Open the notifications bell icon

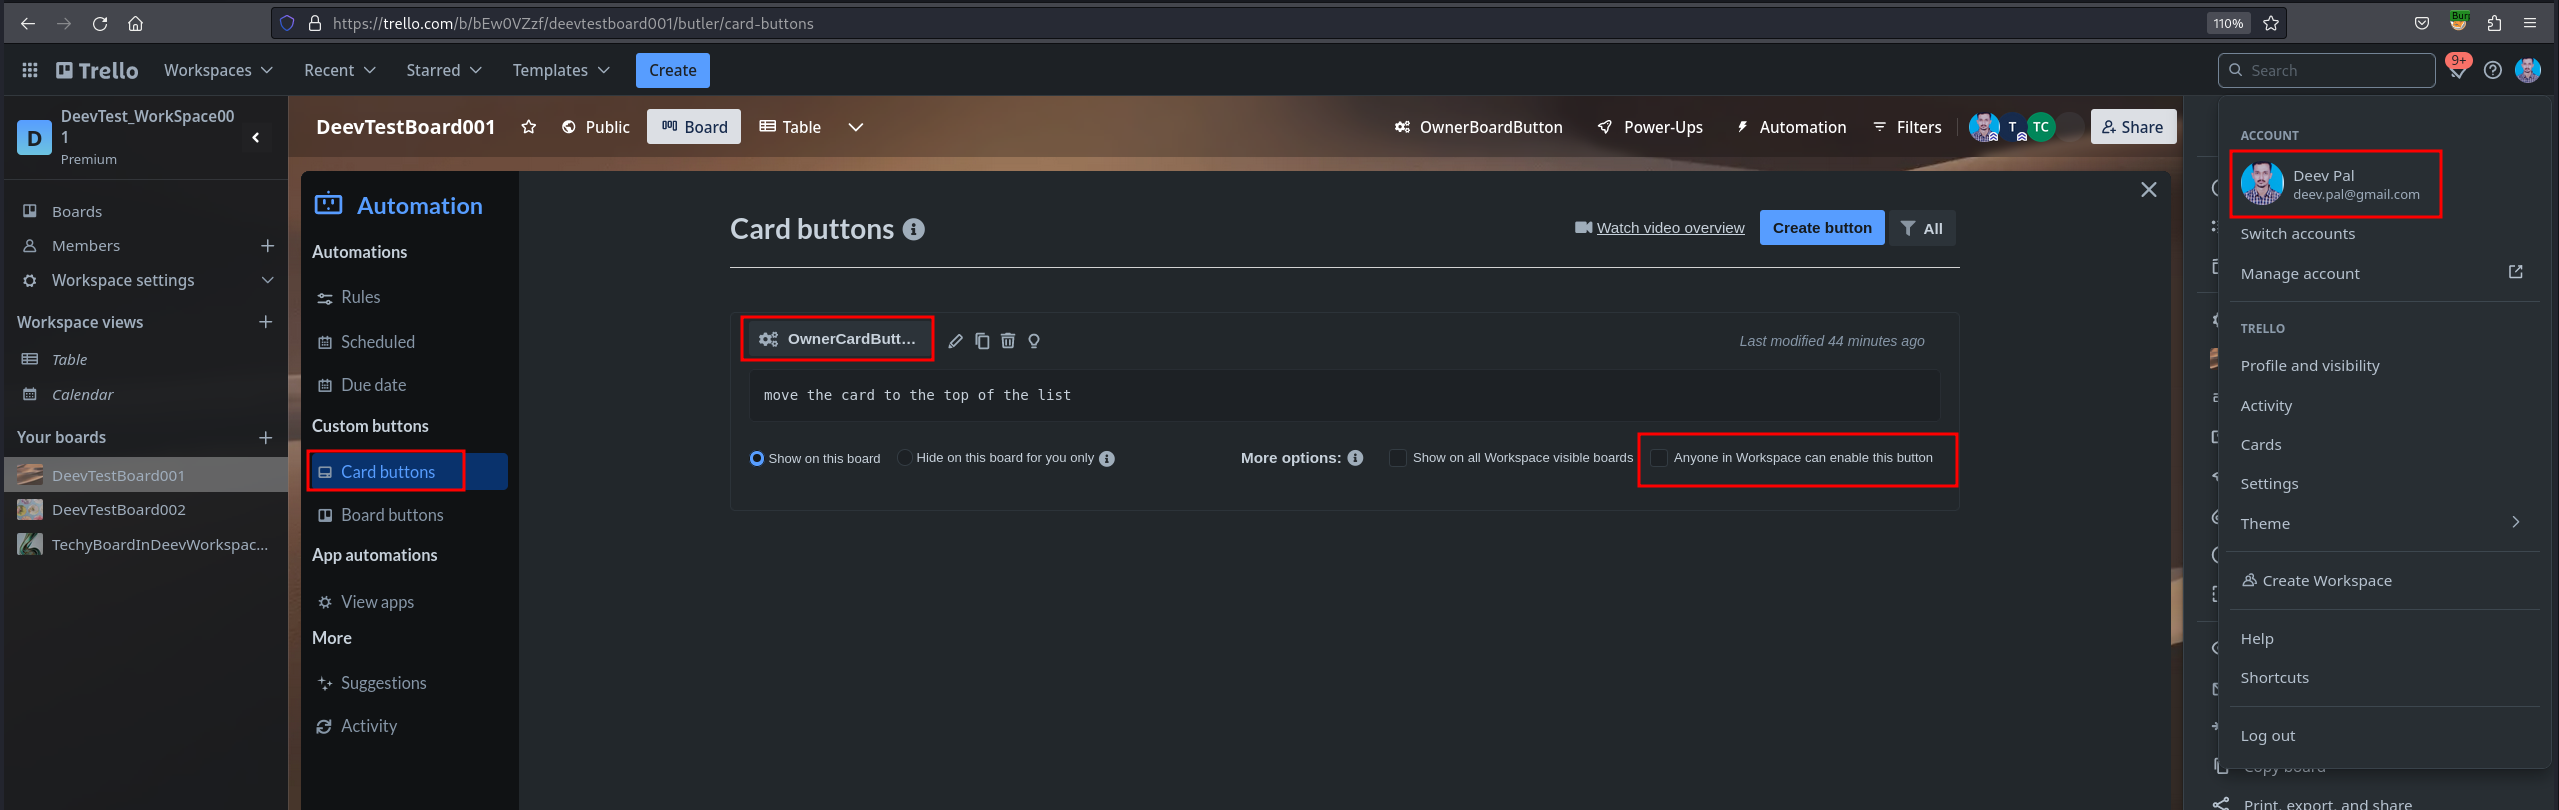click(2457, 70)
